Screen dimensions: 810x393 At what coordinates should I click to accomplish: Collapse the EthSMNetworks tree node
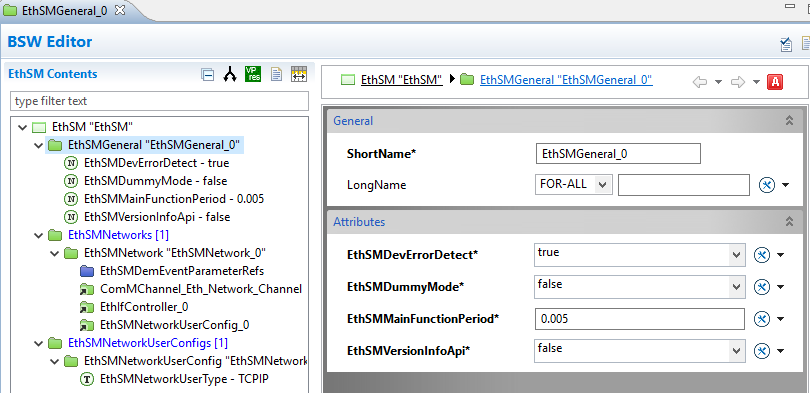click(38, 235)
